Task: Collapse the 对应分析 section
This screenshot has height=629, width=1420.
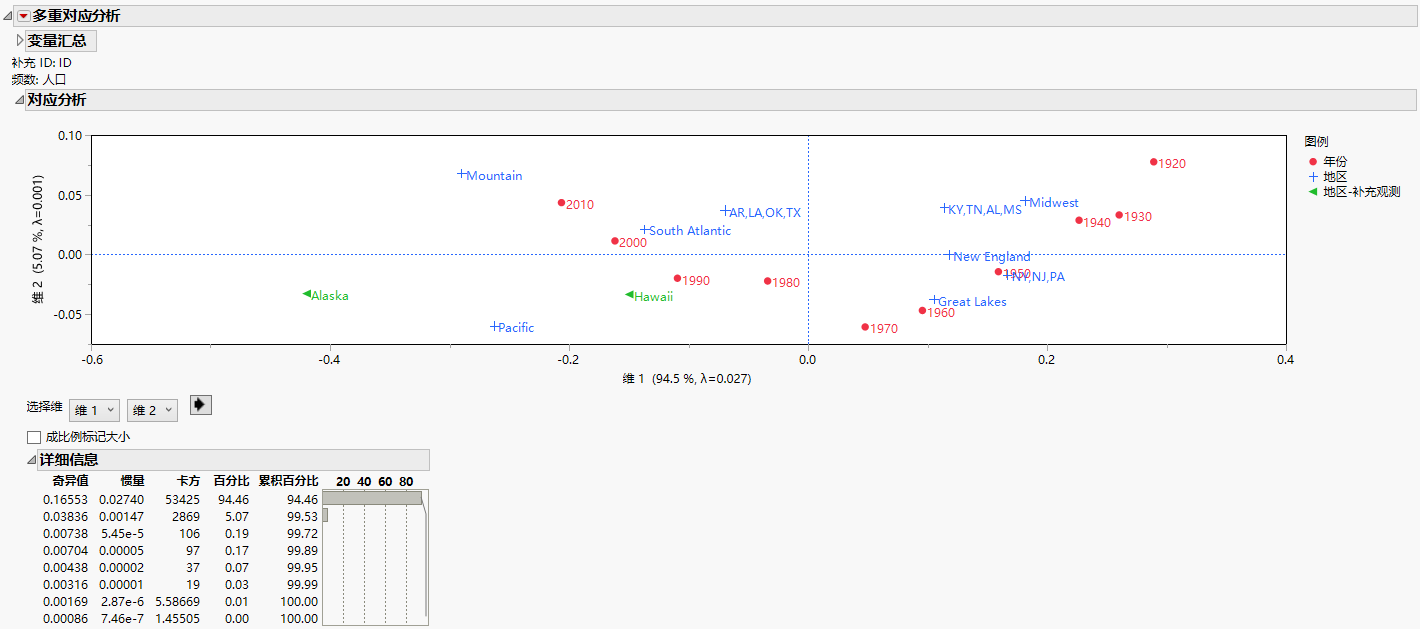Action: point(19,100)
